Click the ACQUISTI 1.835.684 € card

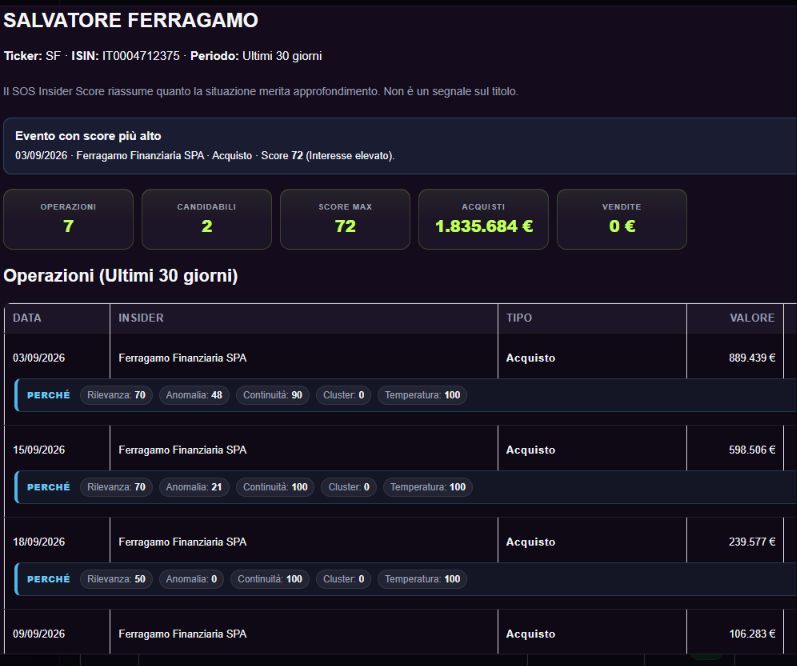pos(483,219)
